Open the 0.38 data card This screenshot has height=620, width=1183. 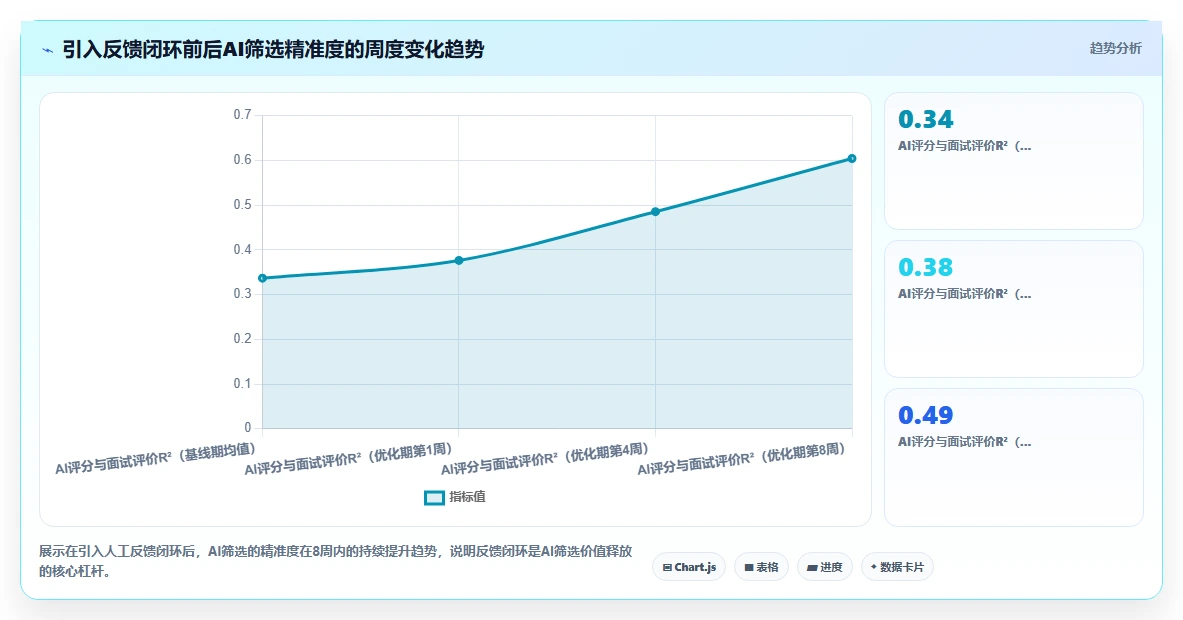coord(1013,308)
